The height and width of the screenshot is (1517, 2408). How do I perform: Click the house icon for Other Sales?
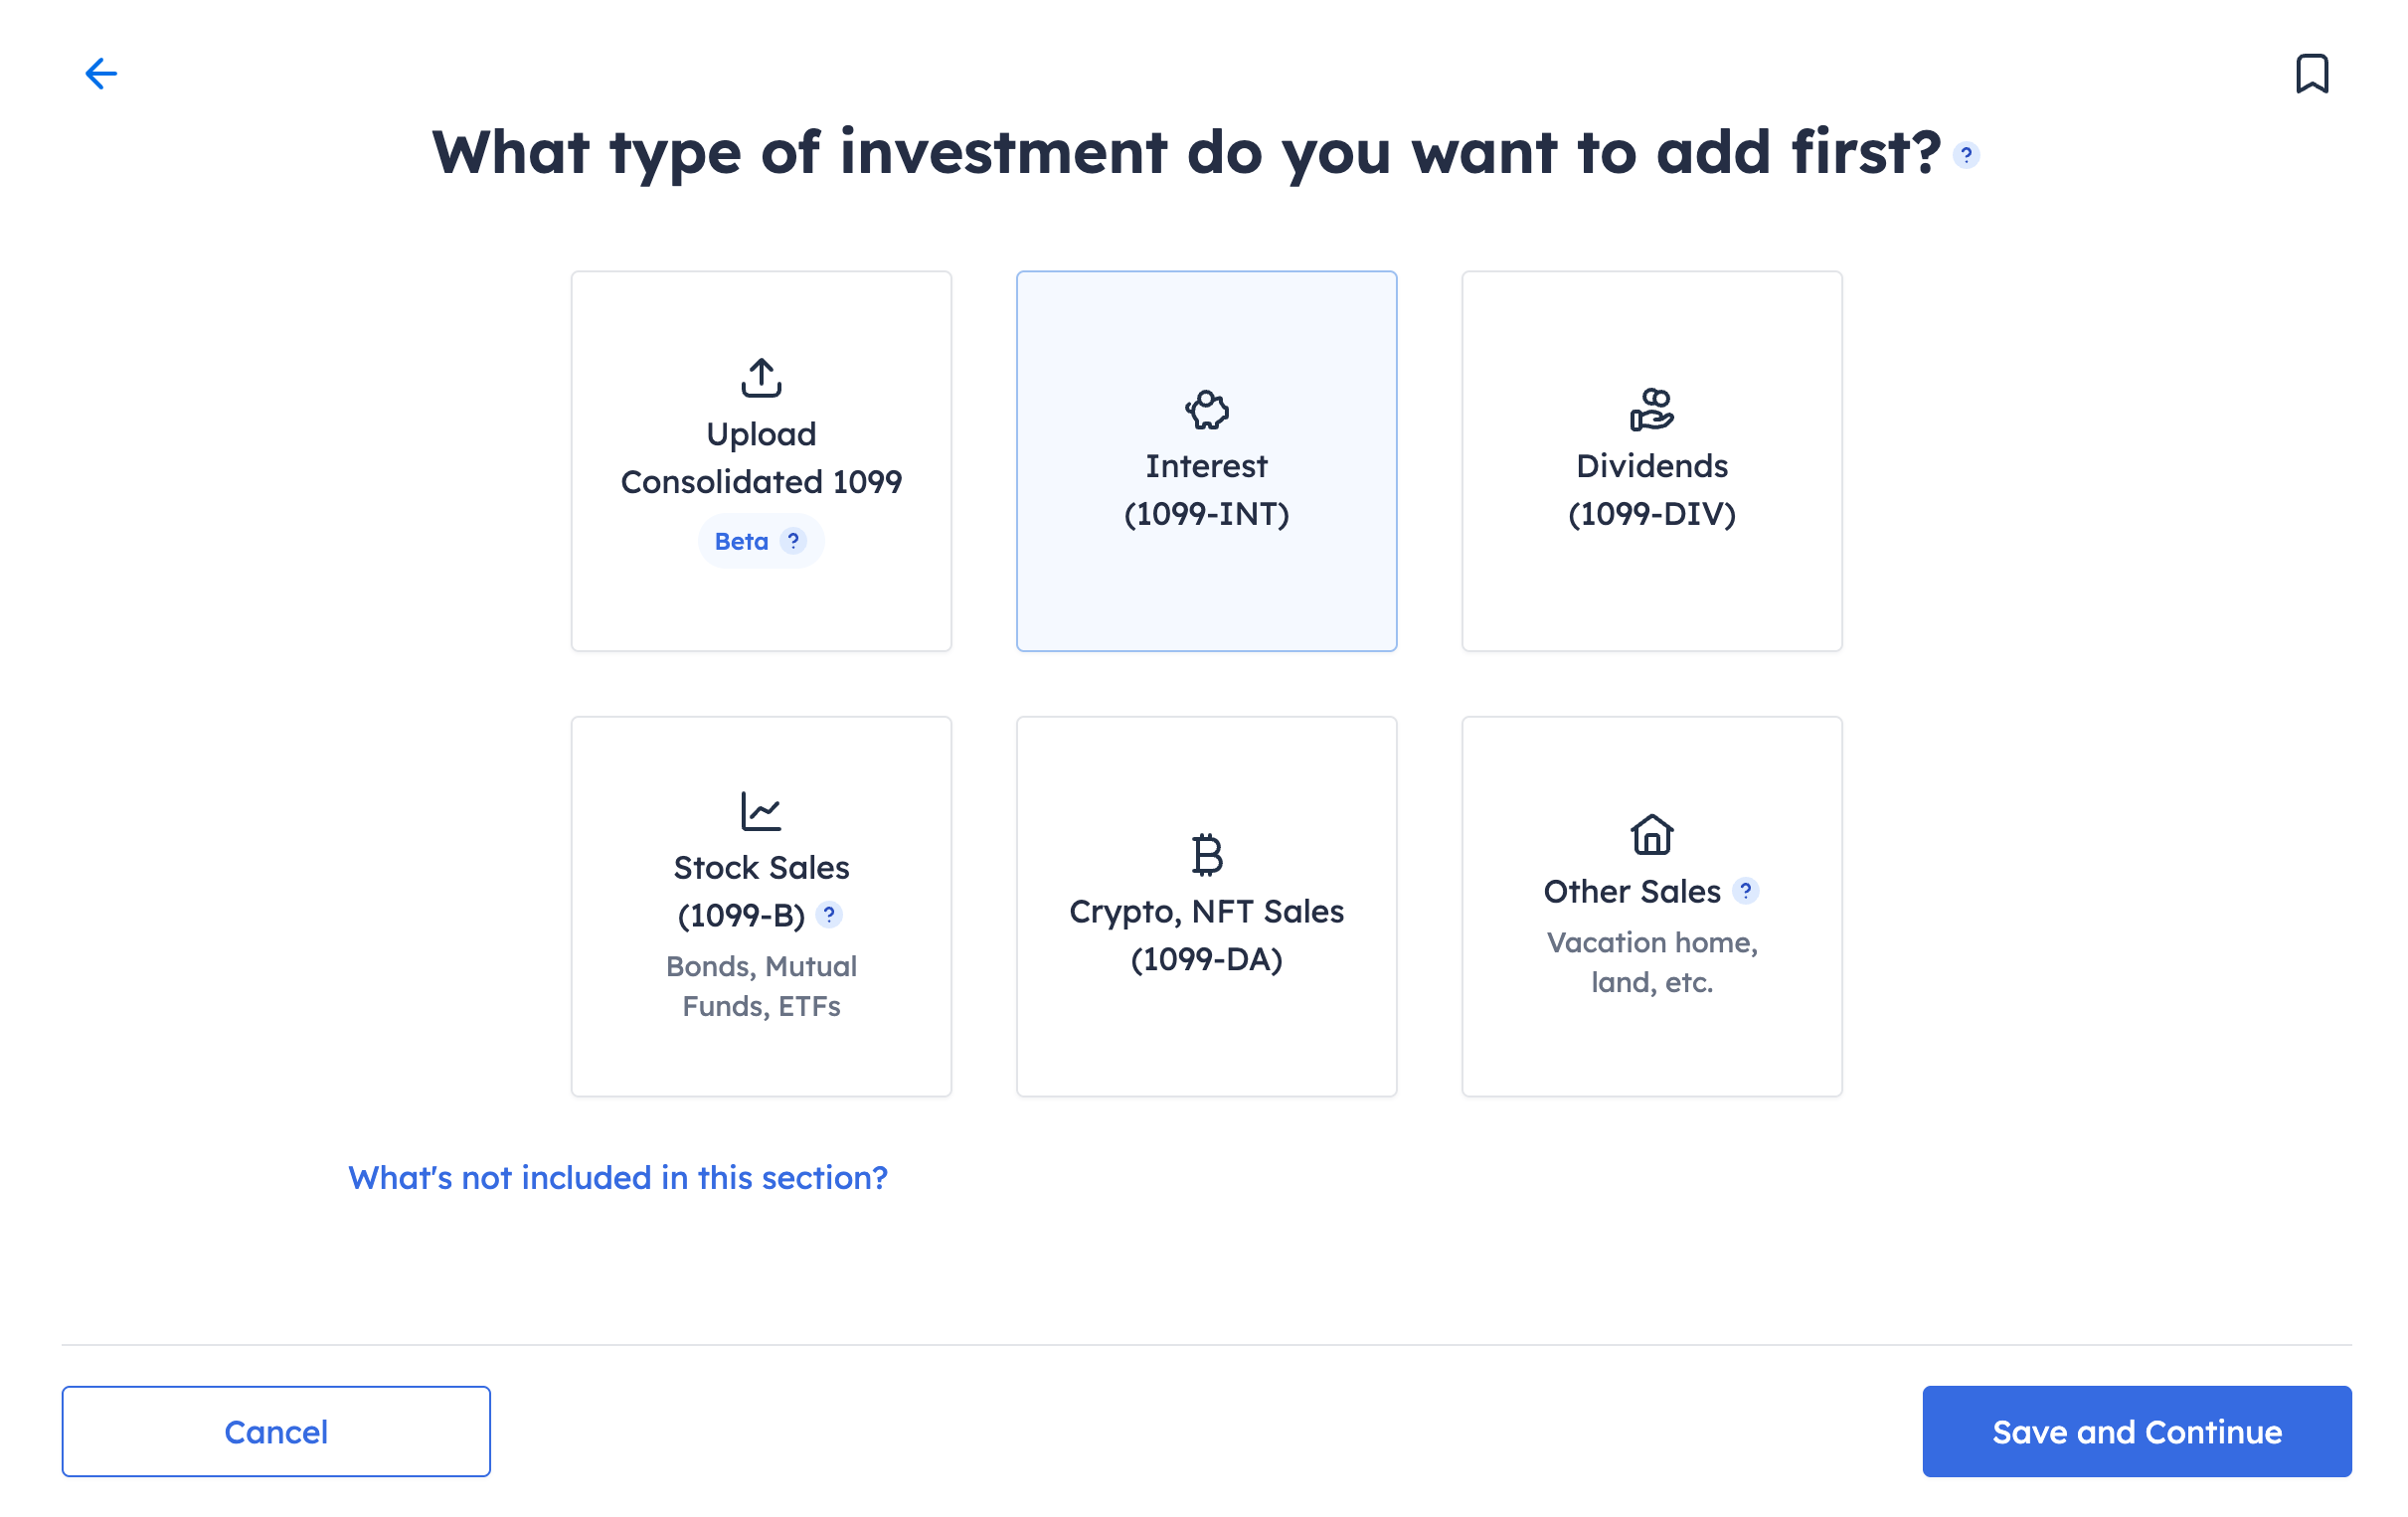1651,835
